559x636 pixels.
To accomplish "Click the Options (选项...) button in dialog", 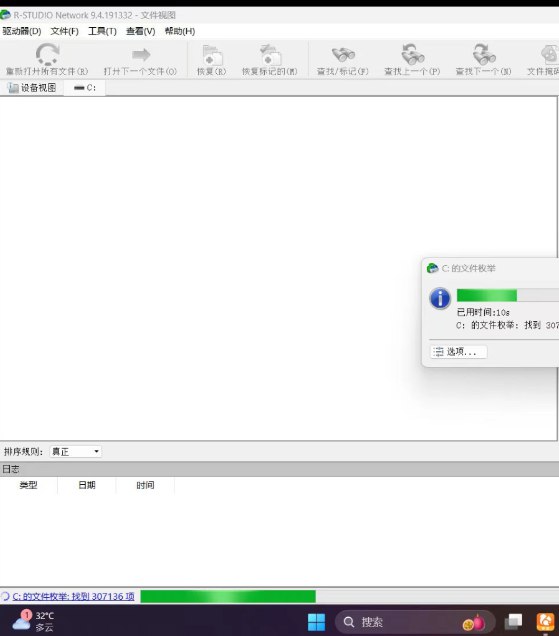I will pyautogui.click(x=458, y=352).
